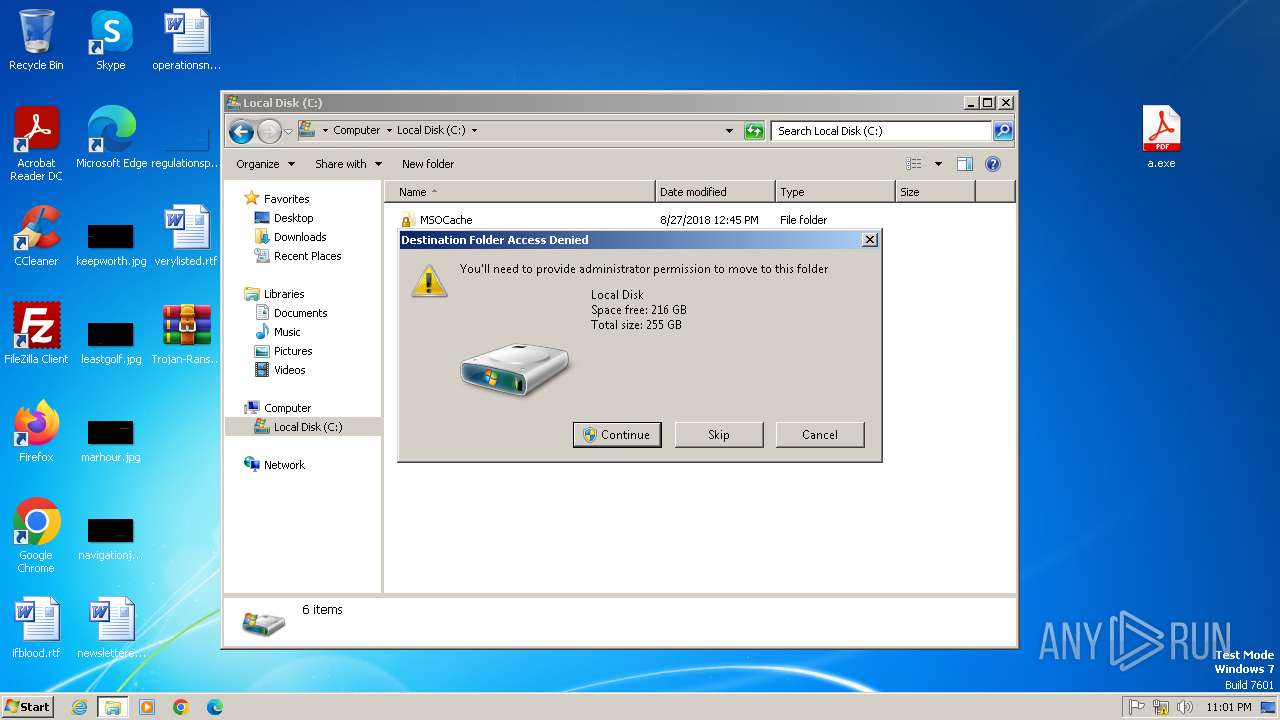Select the CCleaner desktop shortcut

point(36,236)
